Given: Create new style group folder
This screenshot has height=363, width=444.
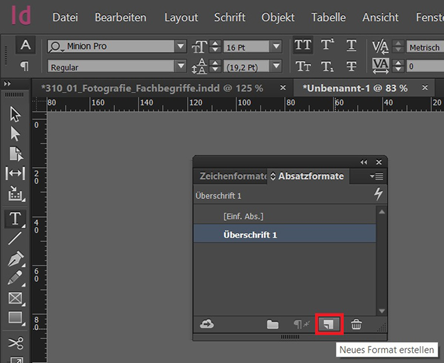Looking at the screenshot, I should (272, 324).
